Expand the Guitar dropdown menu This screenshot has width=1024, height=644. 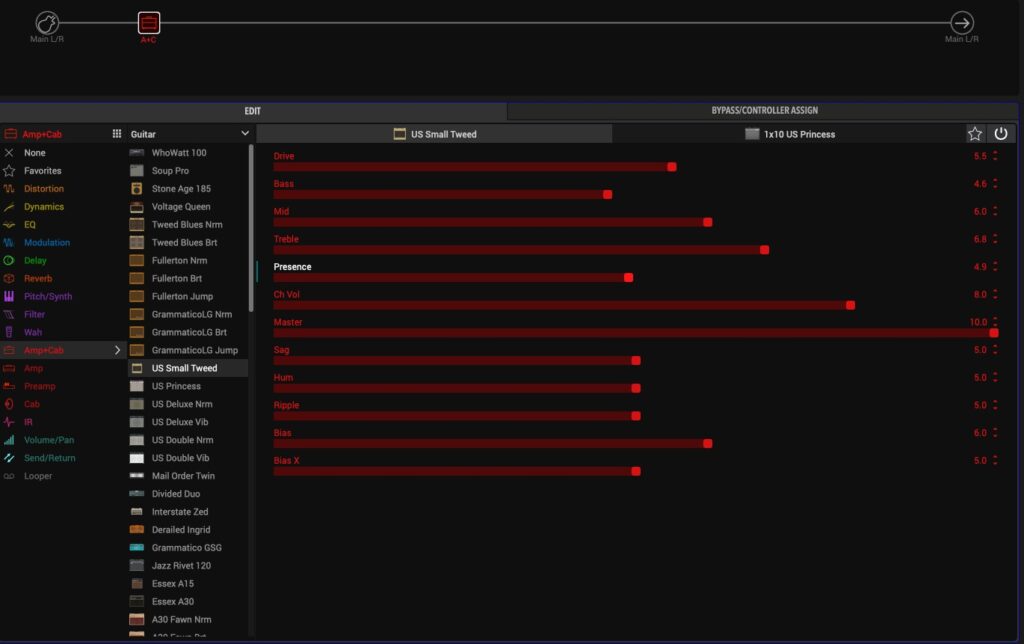pos(245,134)
